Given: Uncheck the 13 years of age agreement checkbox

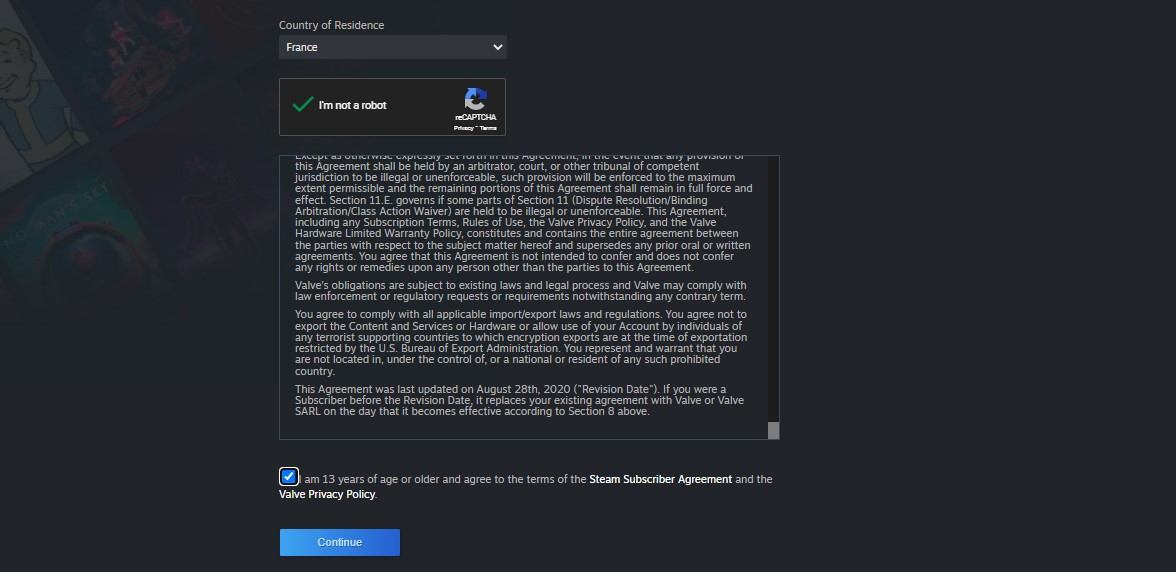Looking at the screenshot, I should (x=289, y=476).
